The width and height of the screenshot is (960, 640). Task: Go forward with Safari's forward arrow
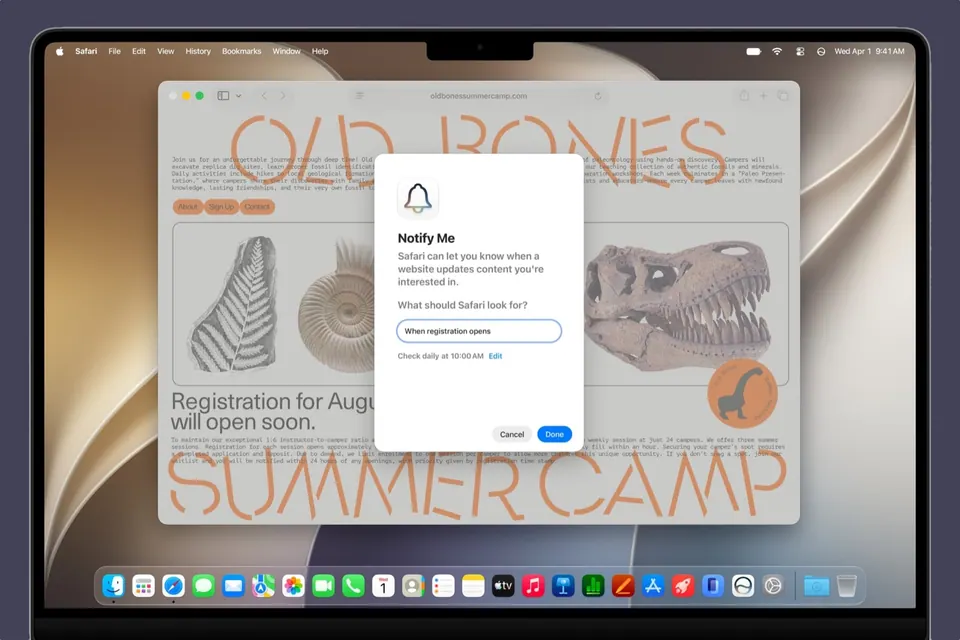pos(283,96)
